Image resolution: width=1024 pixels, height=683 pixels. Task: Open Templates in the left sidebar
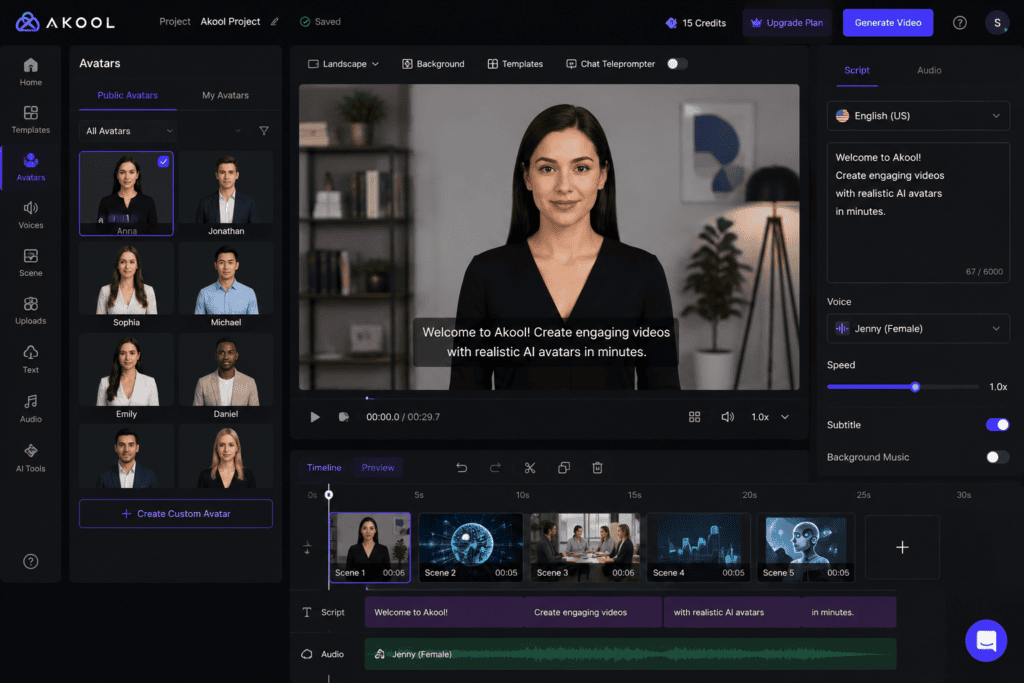tap(31, 119)
